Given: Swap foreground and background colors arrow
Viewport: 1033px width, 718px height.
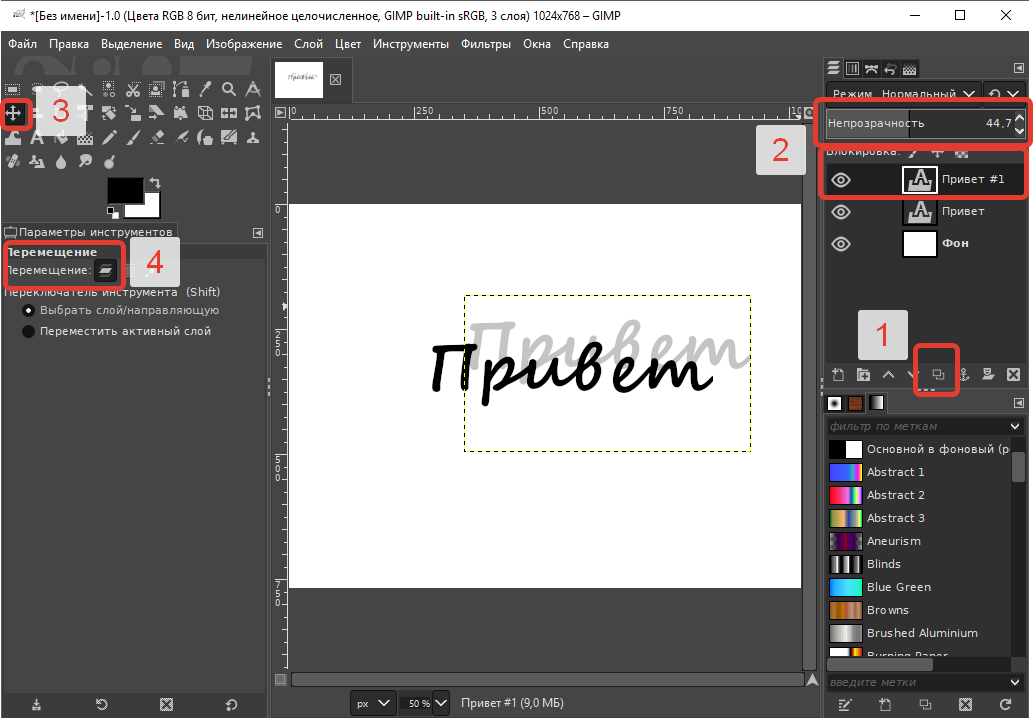Looking at the screenshot, I should [155, 184].
